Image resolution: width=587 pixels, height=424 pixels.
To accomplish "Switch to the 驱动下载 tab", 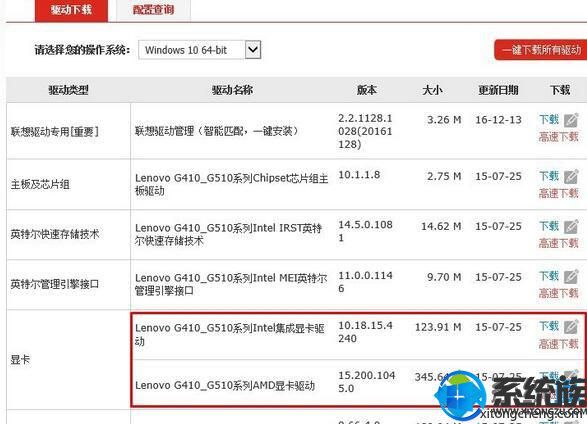I will 72,10.
